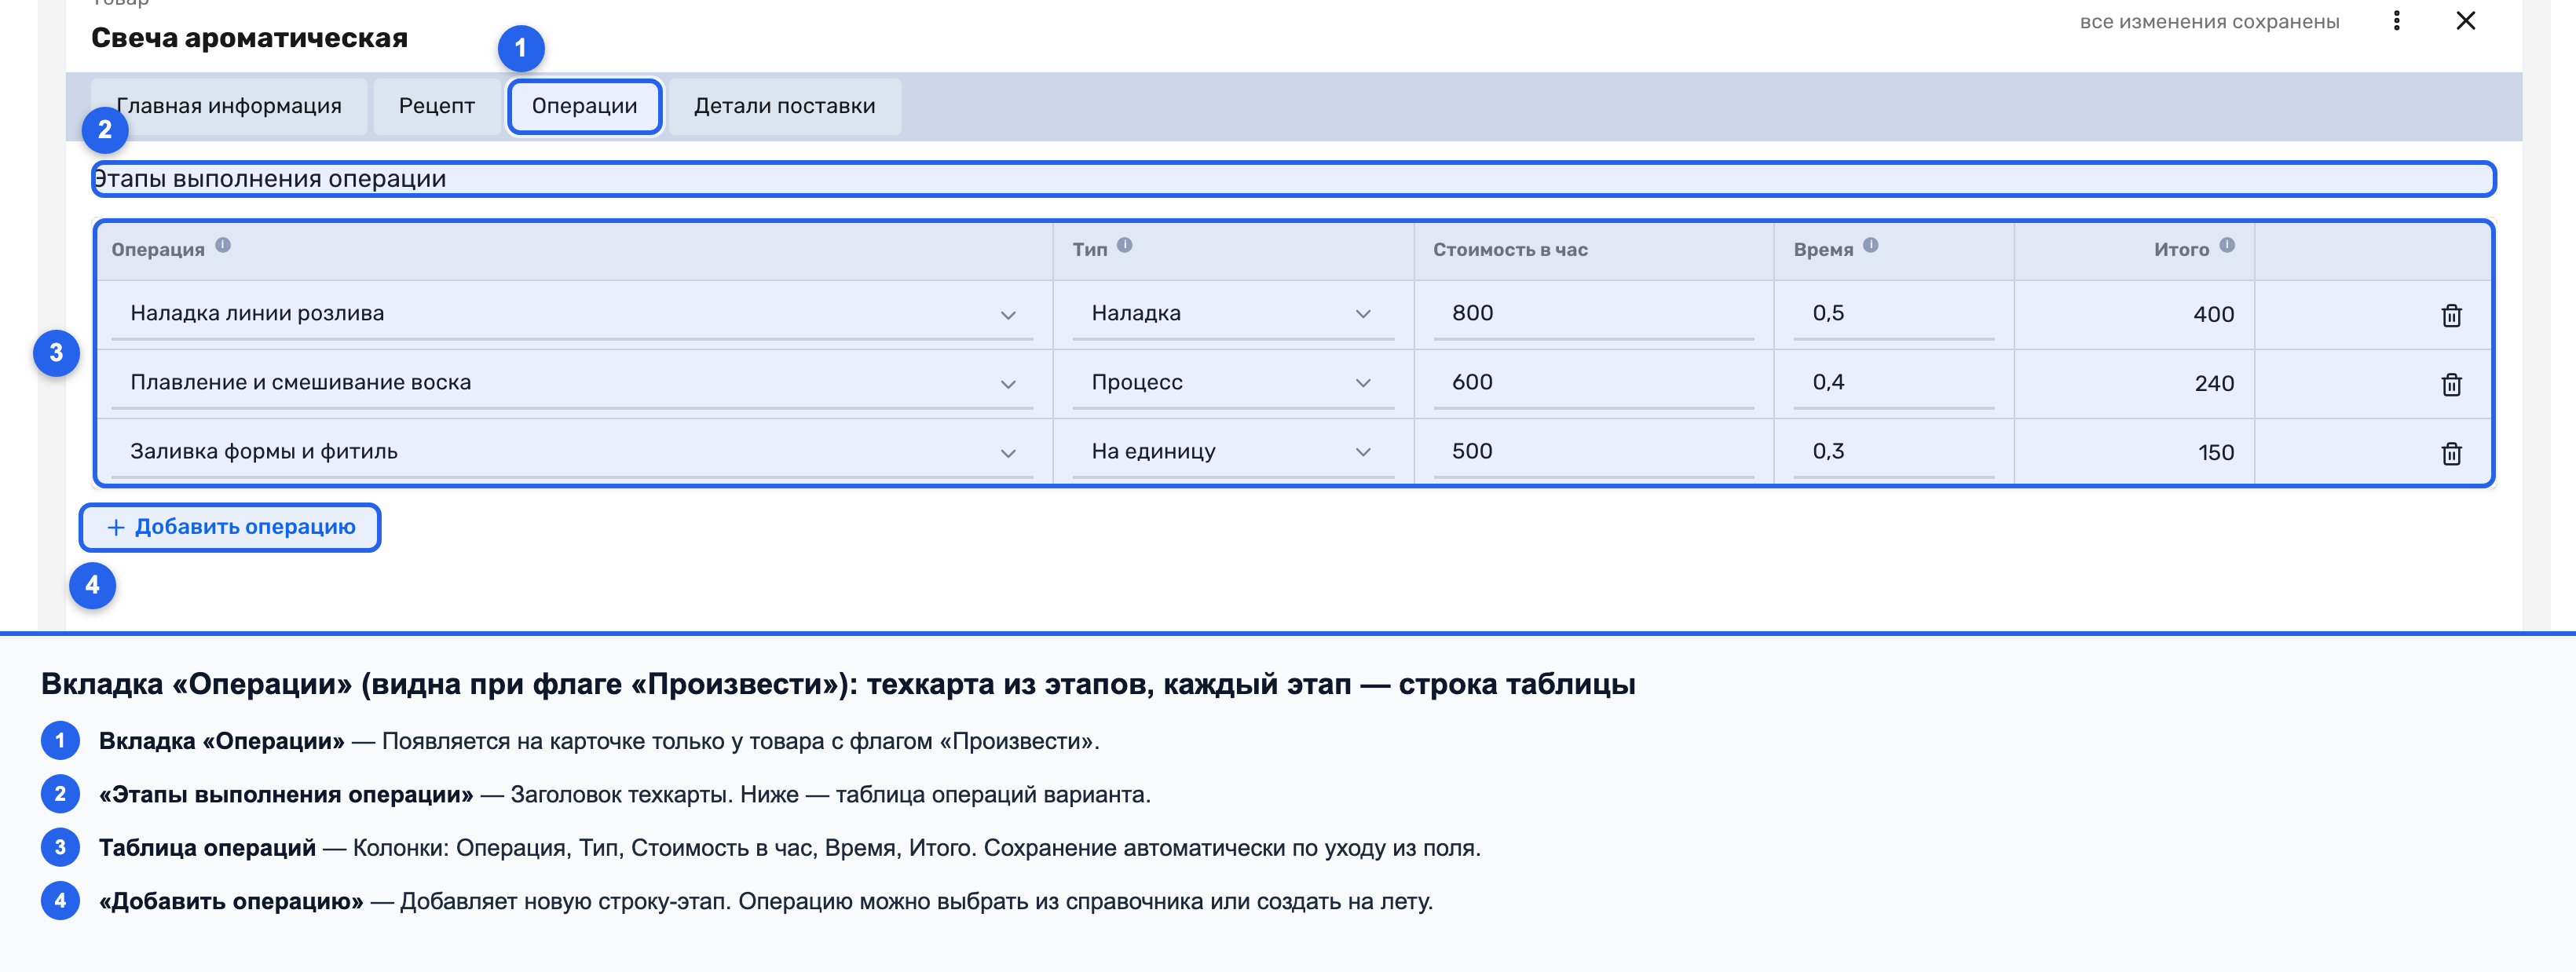Viewport: 2576px width, 972px height.
Task: Switch to Главная информация tab
Action: [229, 106]
